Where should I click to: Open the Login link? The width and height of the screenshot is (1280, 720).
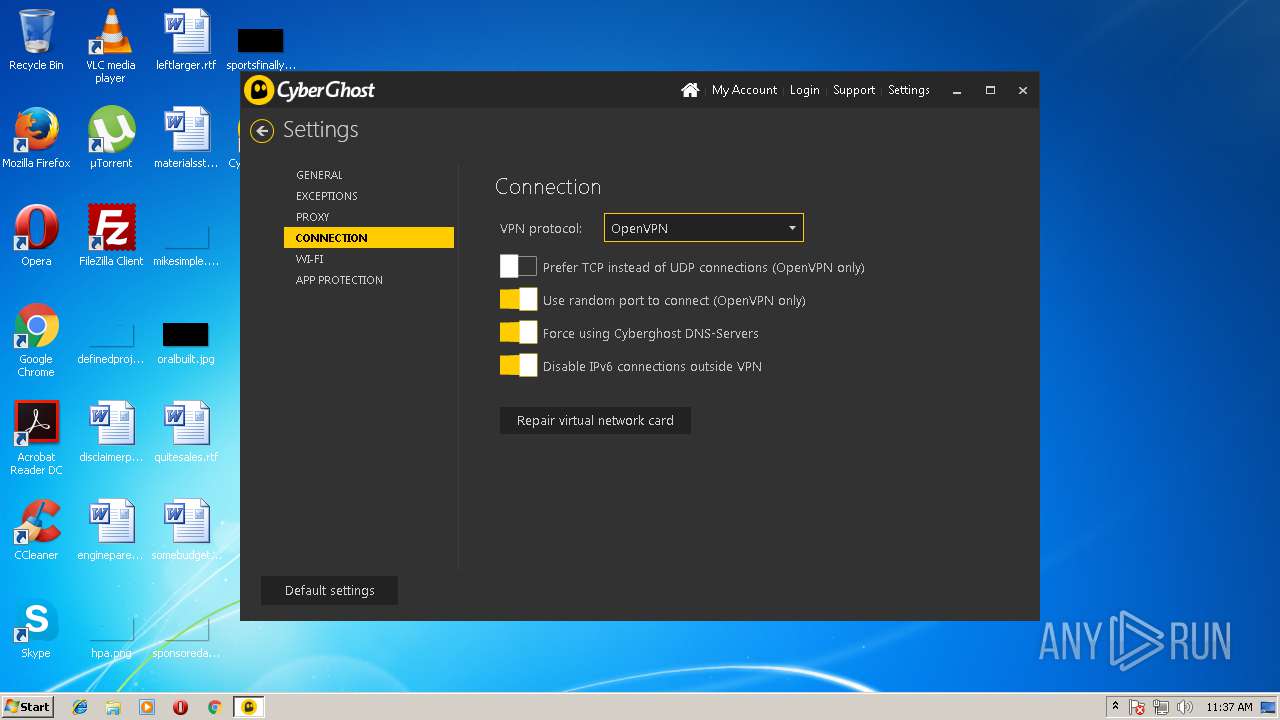coord(804,90)
